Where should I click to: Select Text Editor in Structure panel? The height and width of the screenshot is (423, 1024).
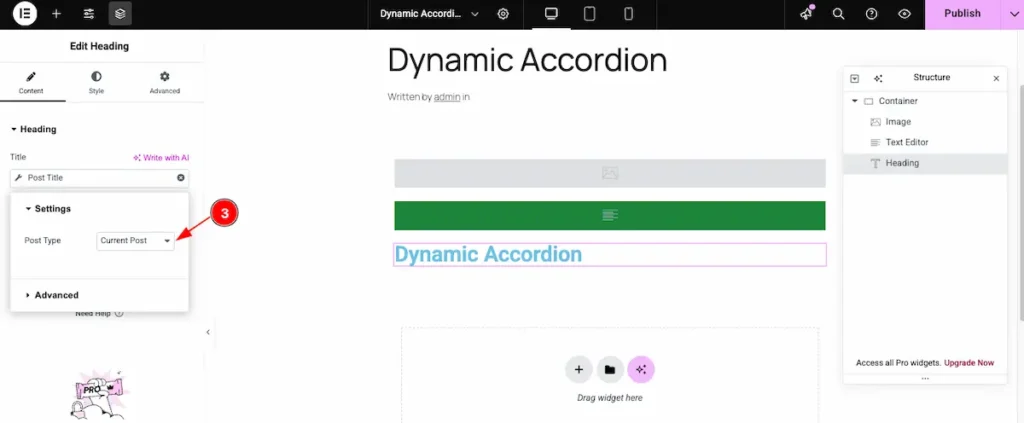pos(906,142)
